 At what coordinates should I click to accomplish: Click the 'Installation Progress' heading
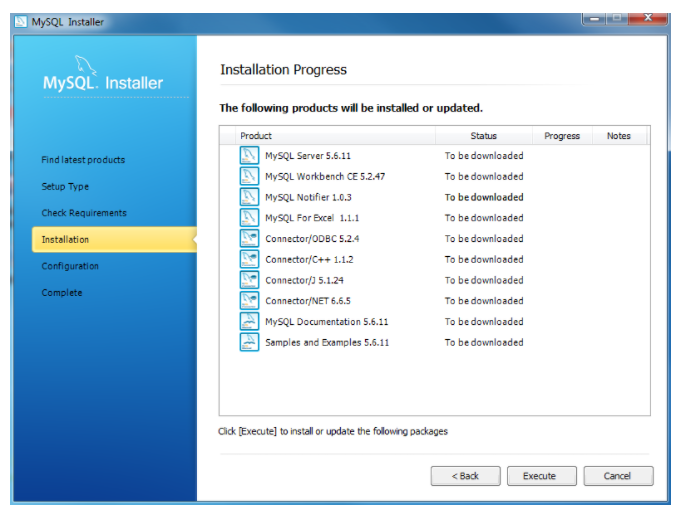pyautogui.click(x=283, y=70)
